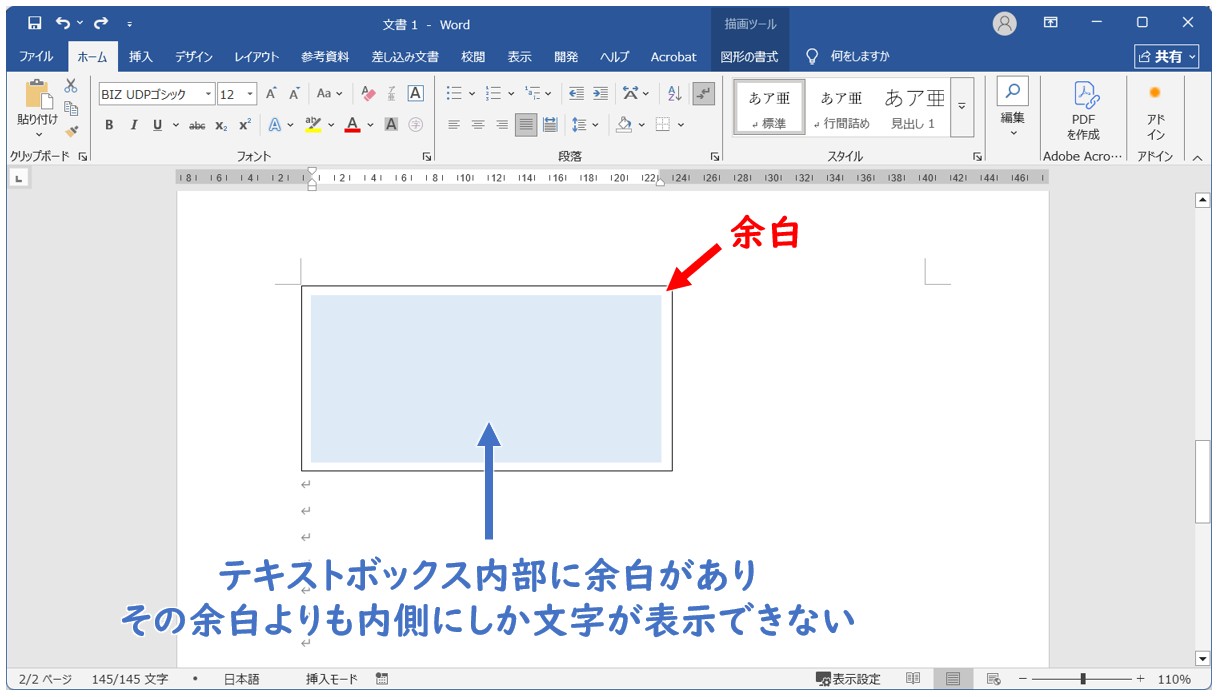The image size is (1219, 697).
Task: Click the macro recording icon in status bar
Action: tap(382, 679)
